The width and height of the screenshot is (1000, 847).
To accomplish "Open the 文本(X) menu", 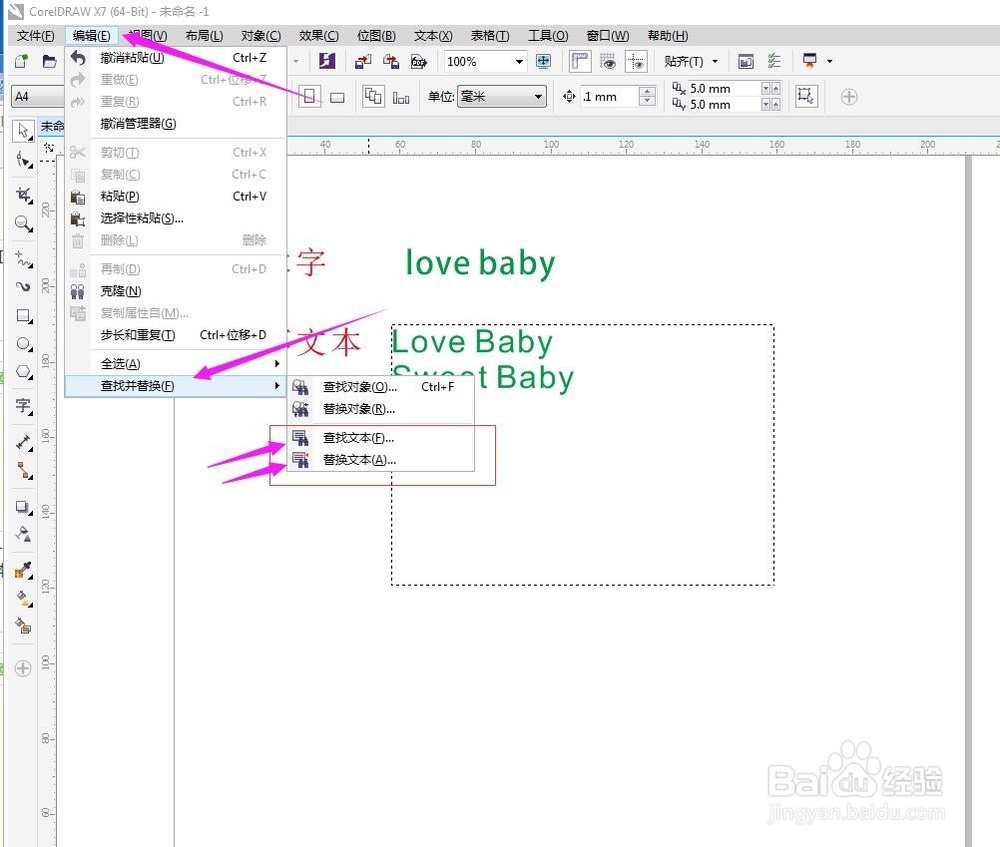I will point(433,36).
